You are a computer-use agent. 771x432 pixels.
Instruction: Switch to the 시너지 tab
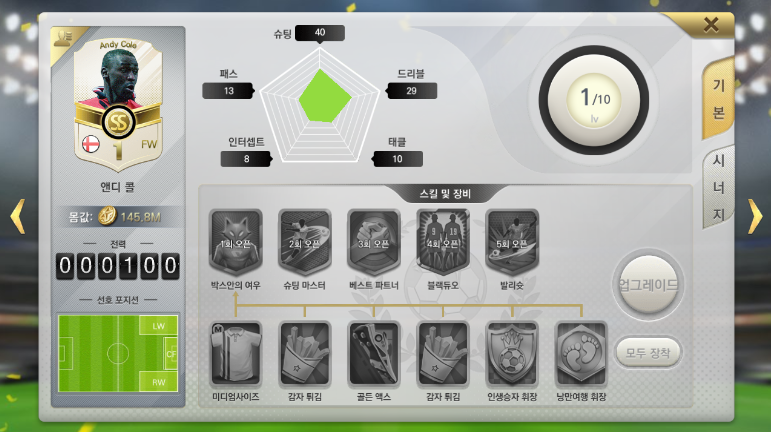pyautogui.click(x=718, y=187)
